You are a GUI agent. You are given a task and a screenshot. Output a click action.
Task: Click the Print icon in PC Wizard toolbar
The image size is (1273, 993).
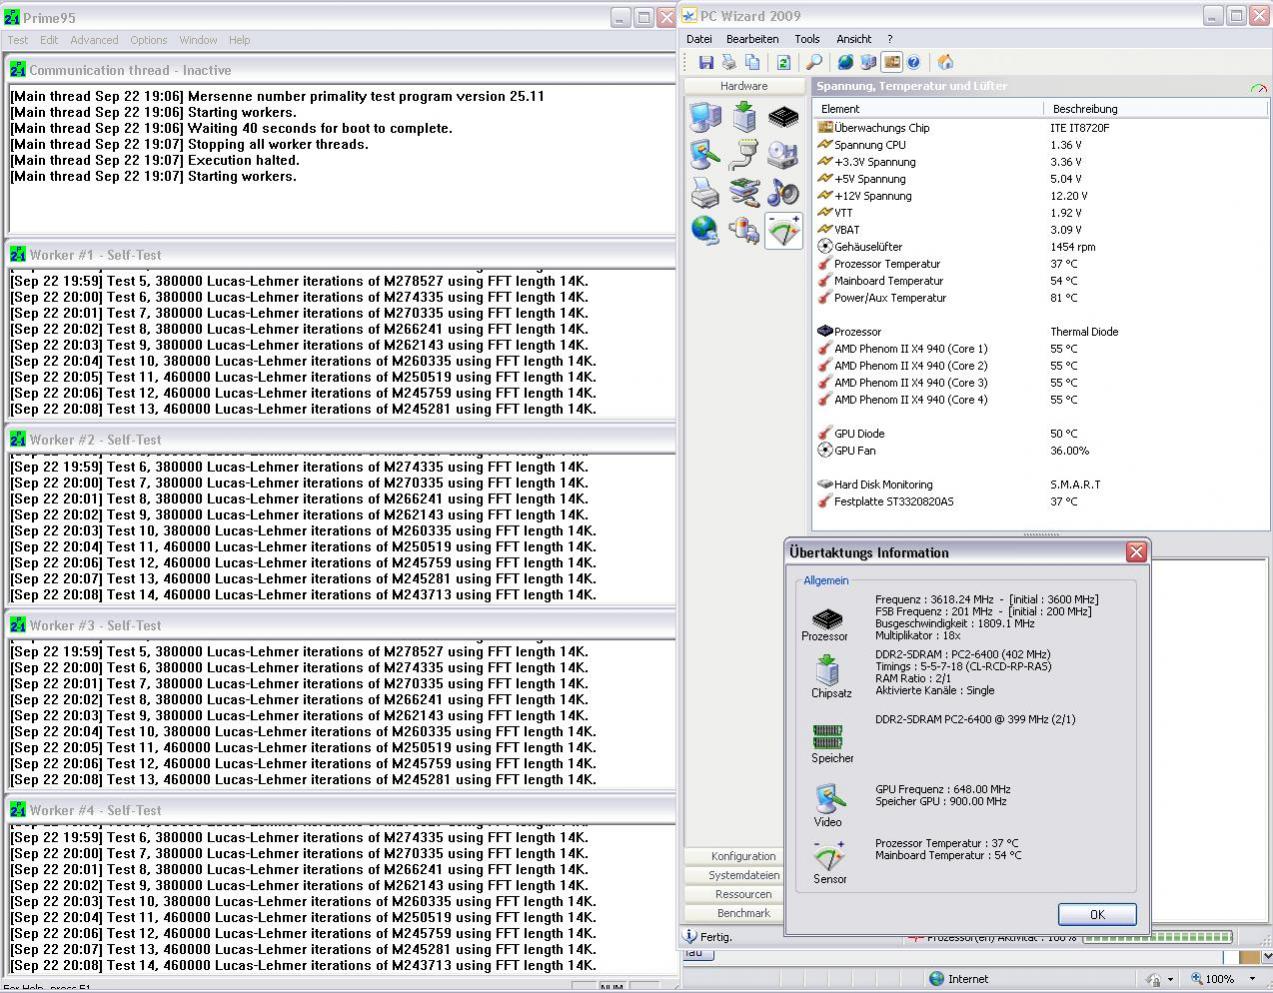click(729, 62)
